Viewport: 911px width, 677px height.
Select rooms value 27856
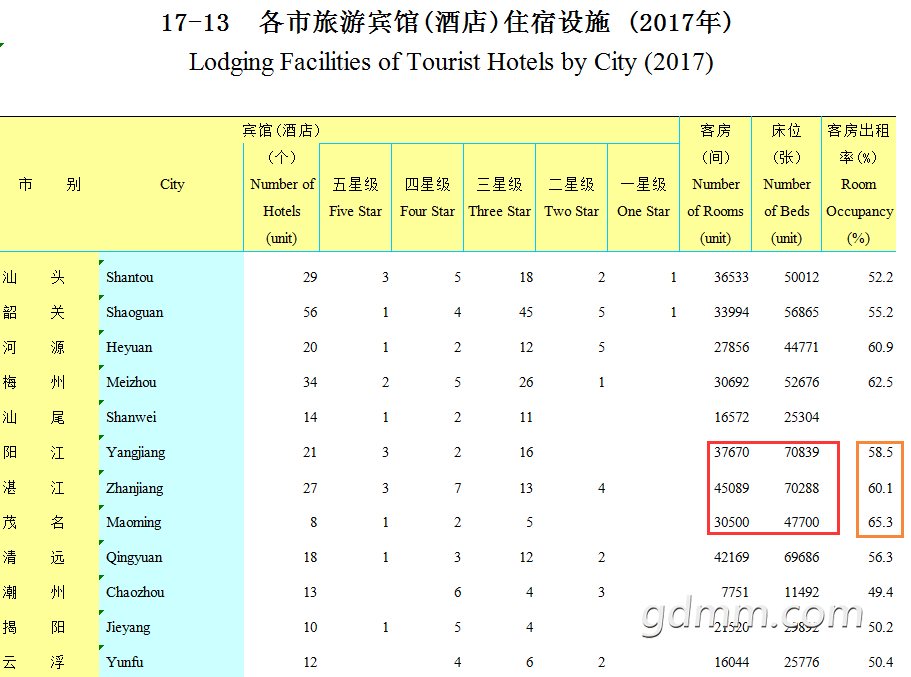point(731,347)
